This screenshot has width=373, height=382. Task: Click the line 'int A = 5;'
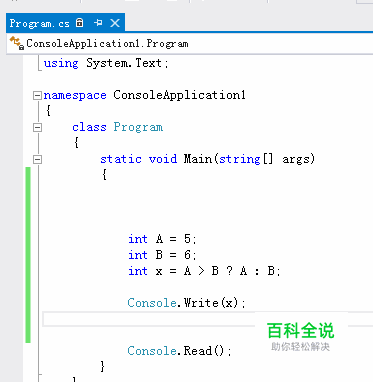[x=162, y=239]
